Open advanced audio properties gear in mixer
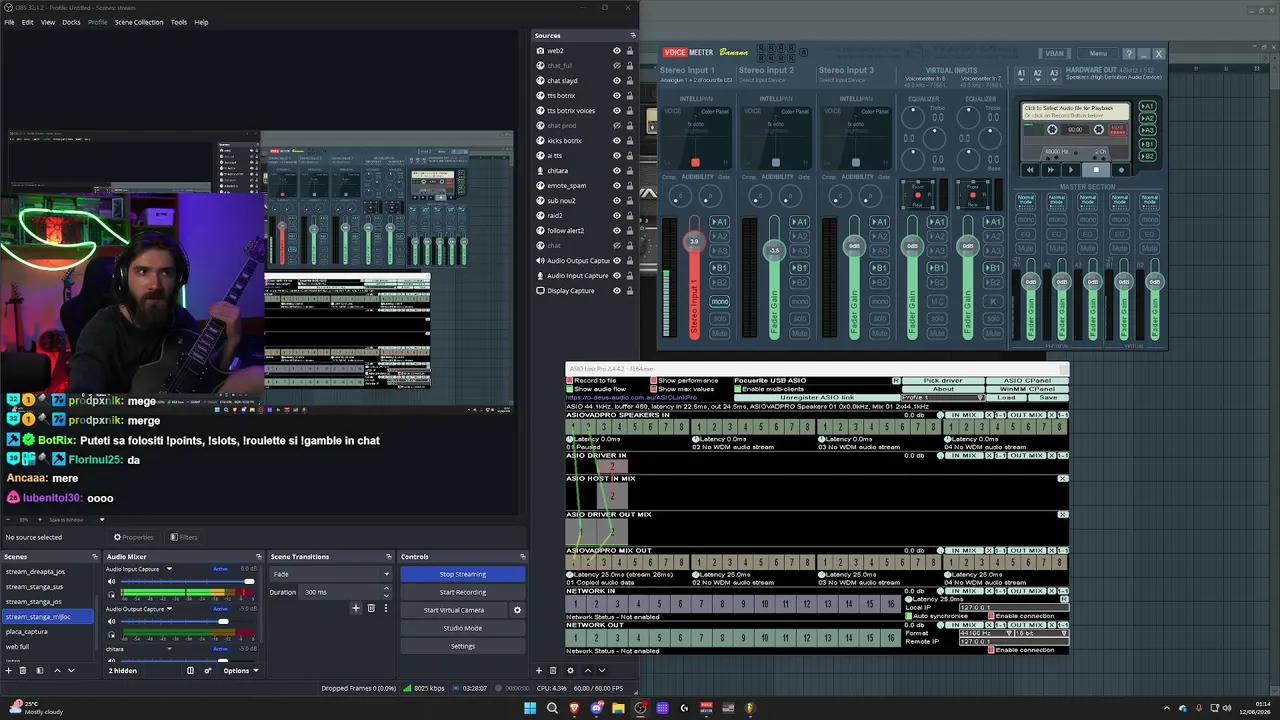Viewport: 1280px width, 720px height. (x=208, y=670)
